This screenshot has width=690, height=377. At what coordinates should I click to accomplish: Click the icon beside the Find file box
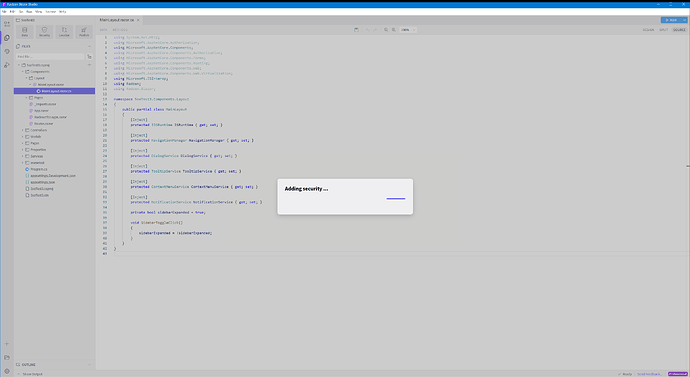89,57
